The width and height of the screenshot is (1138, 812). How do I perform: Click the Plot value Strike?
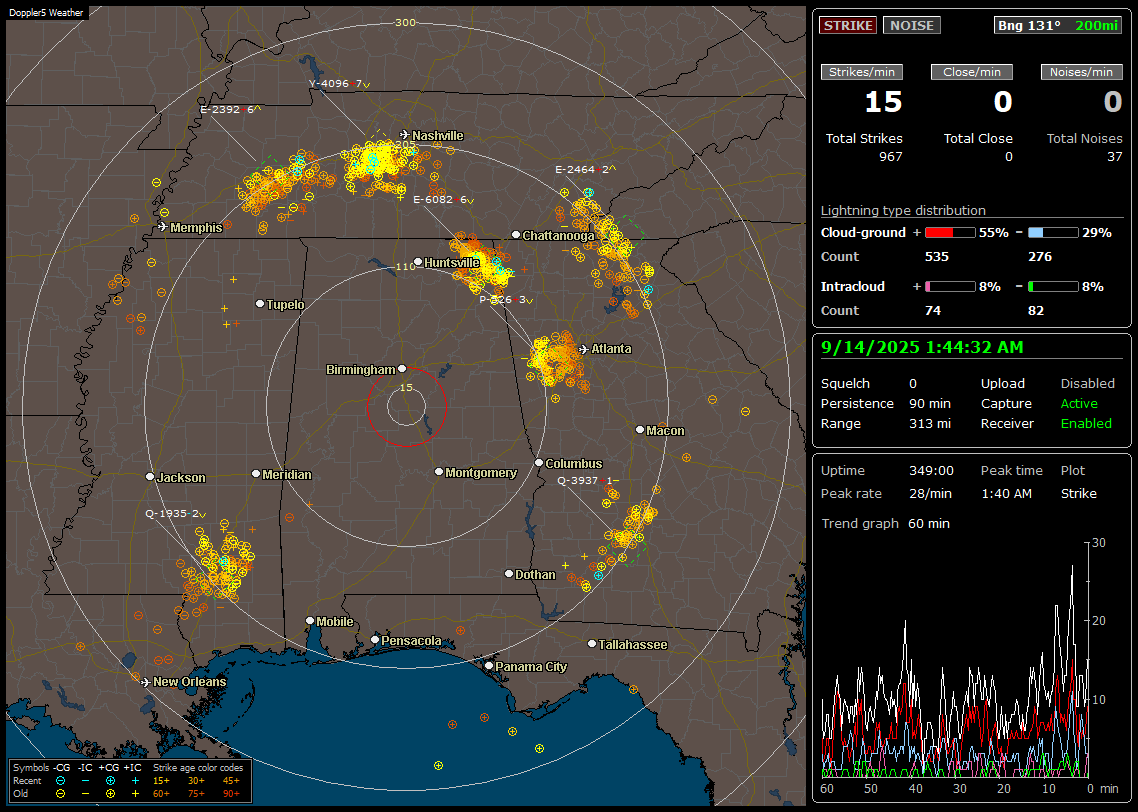coord(1078,493)
